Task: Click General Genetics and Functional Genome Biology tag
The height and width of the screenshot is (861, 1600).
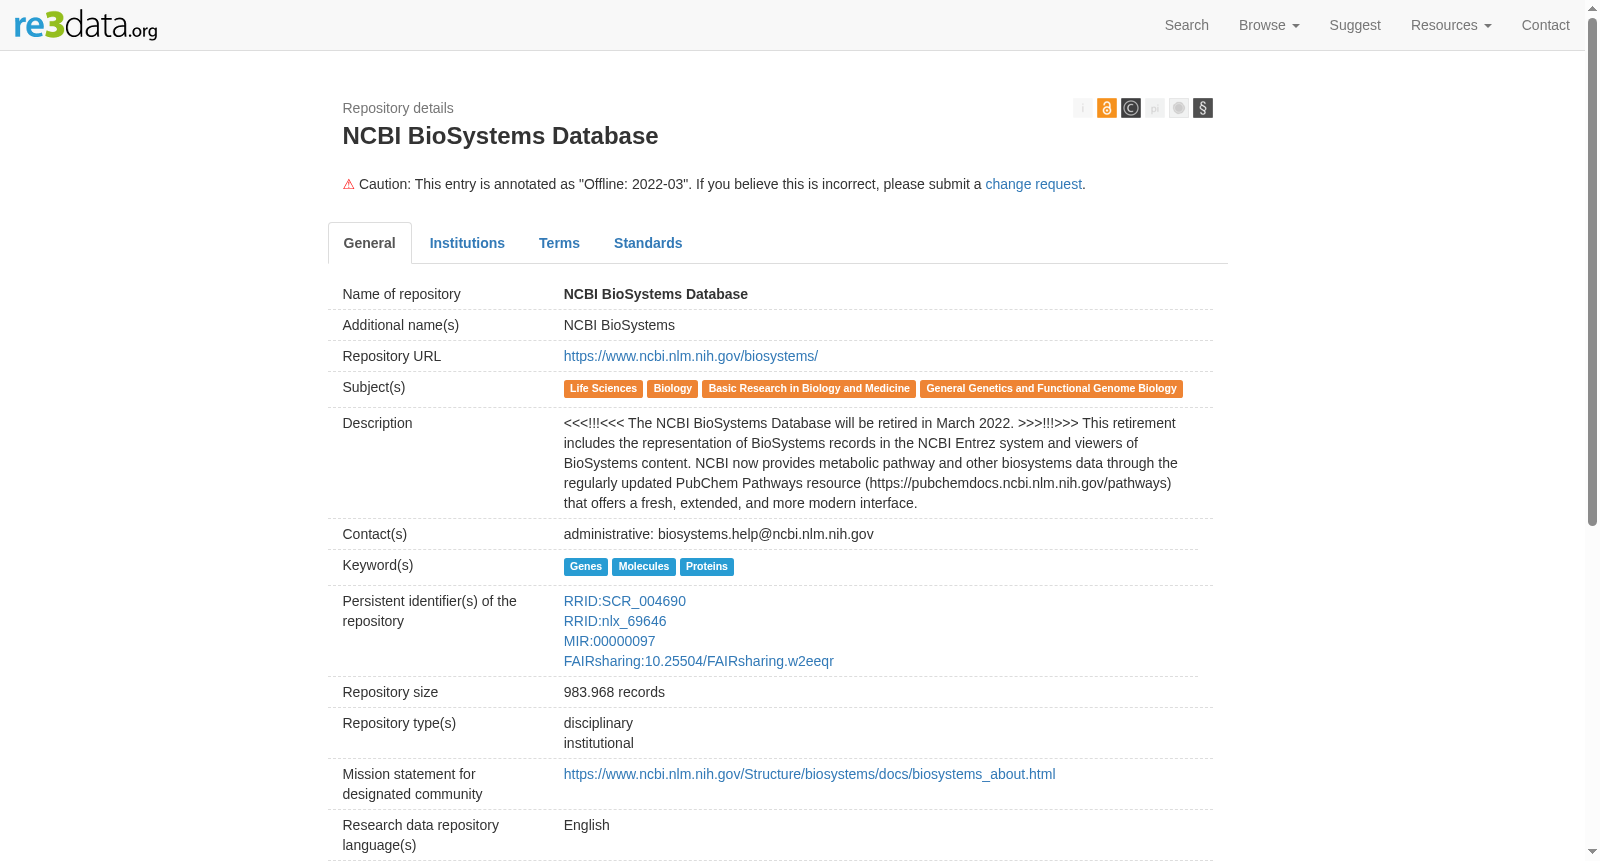Action: 1051,389
